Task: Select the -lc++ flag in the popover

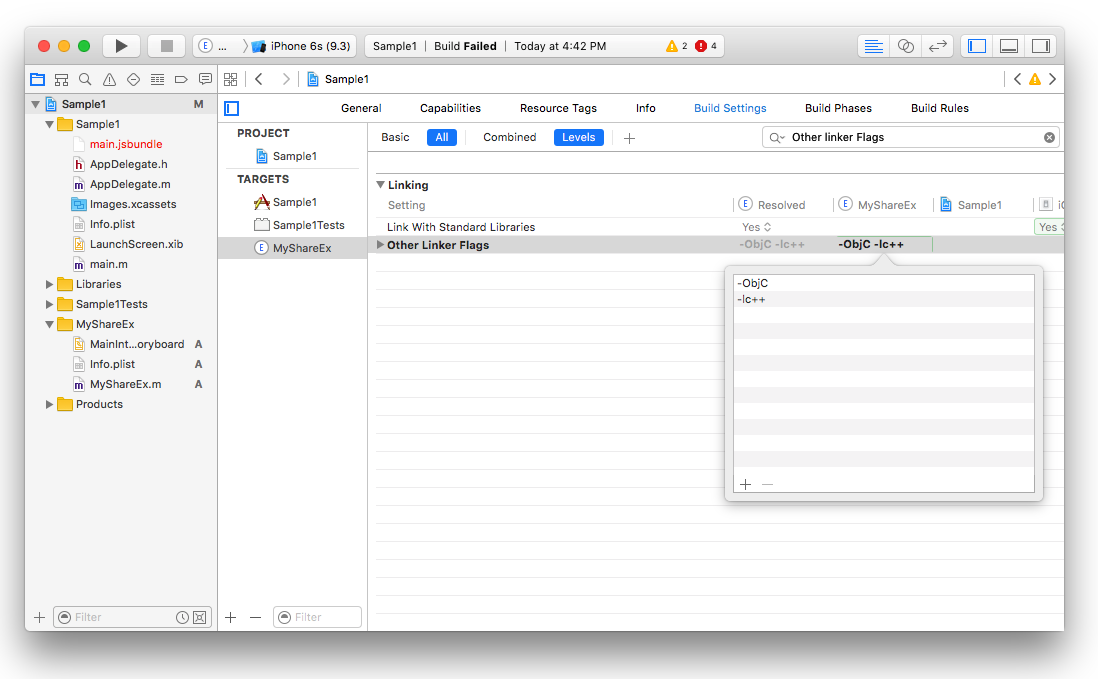Action: [884, 300]
